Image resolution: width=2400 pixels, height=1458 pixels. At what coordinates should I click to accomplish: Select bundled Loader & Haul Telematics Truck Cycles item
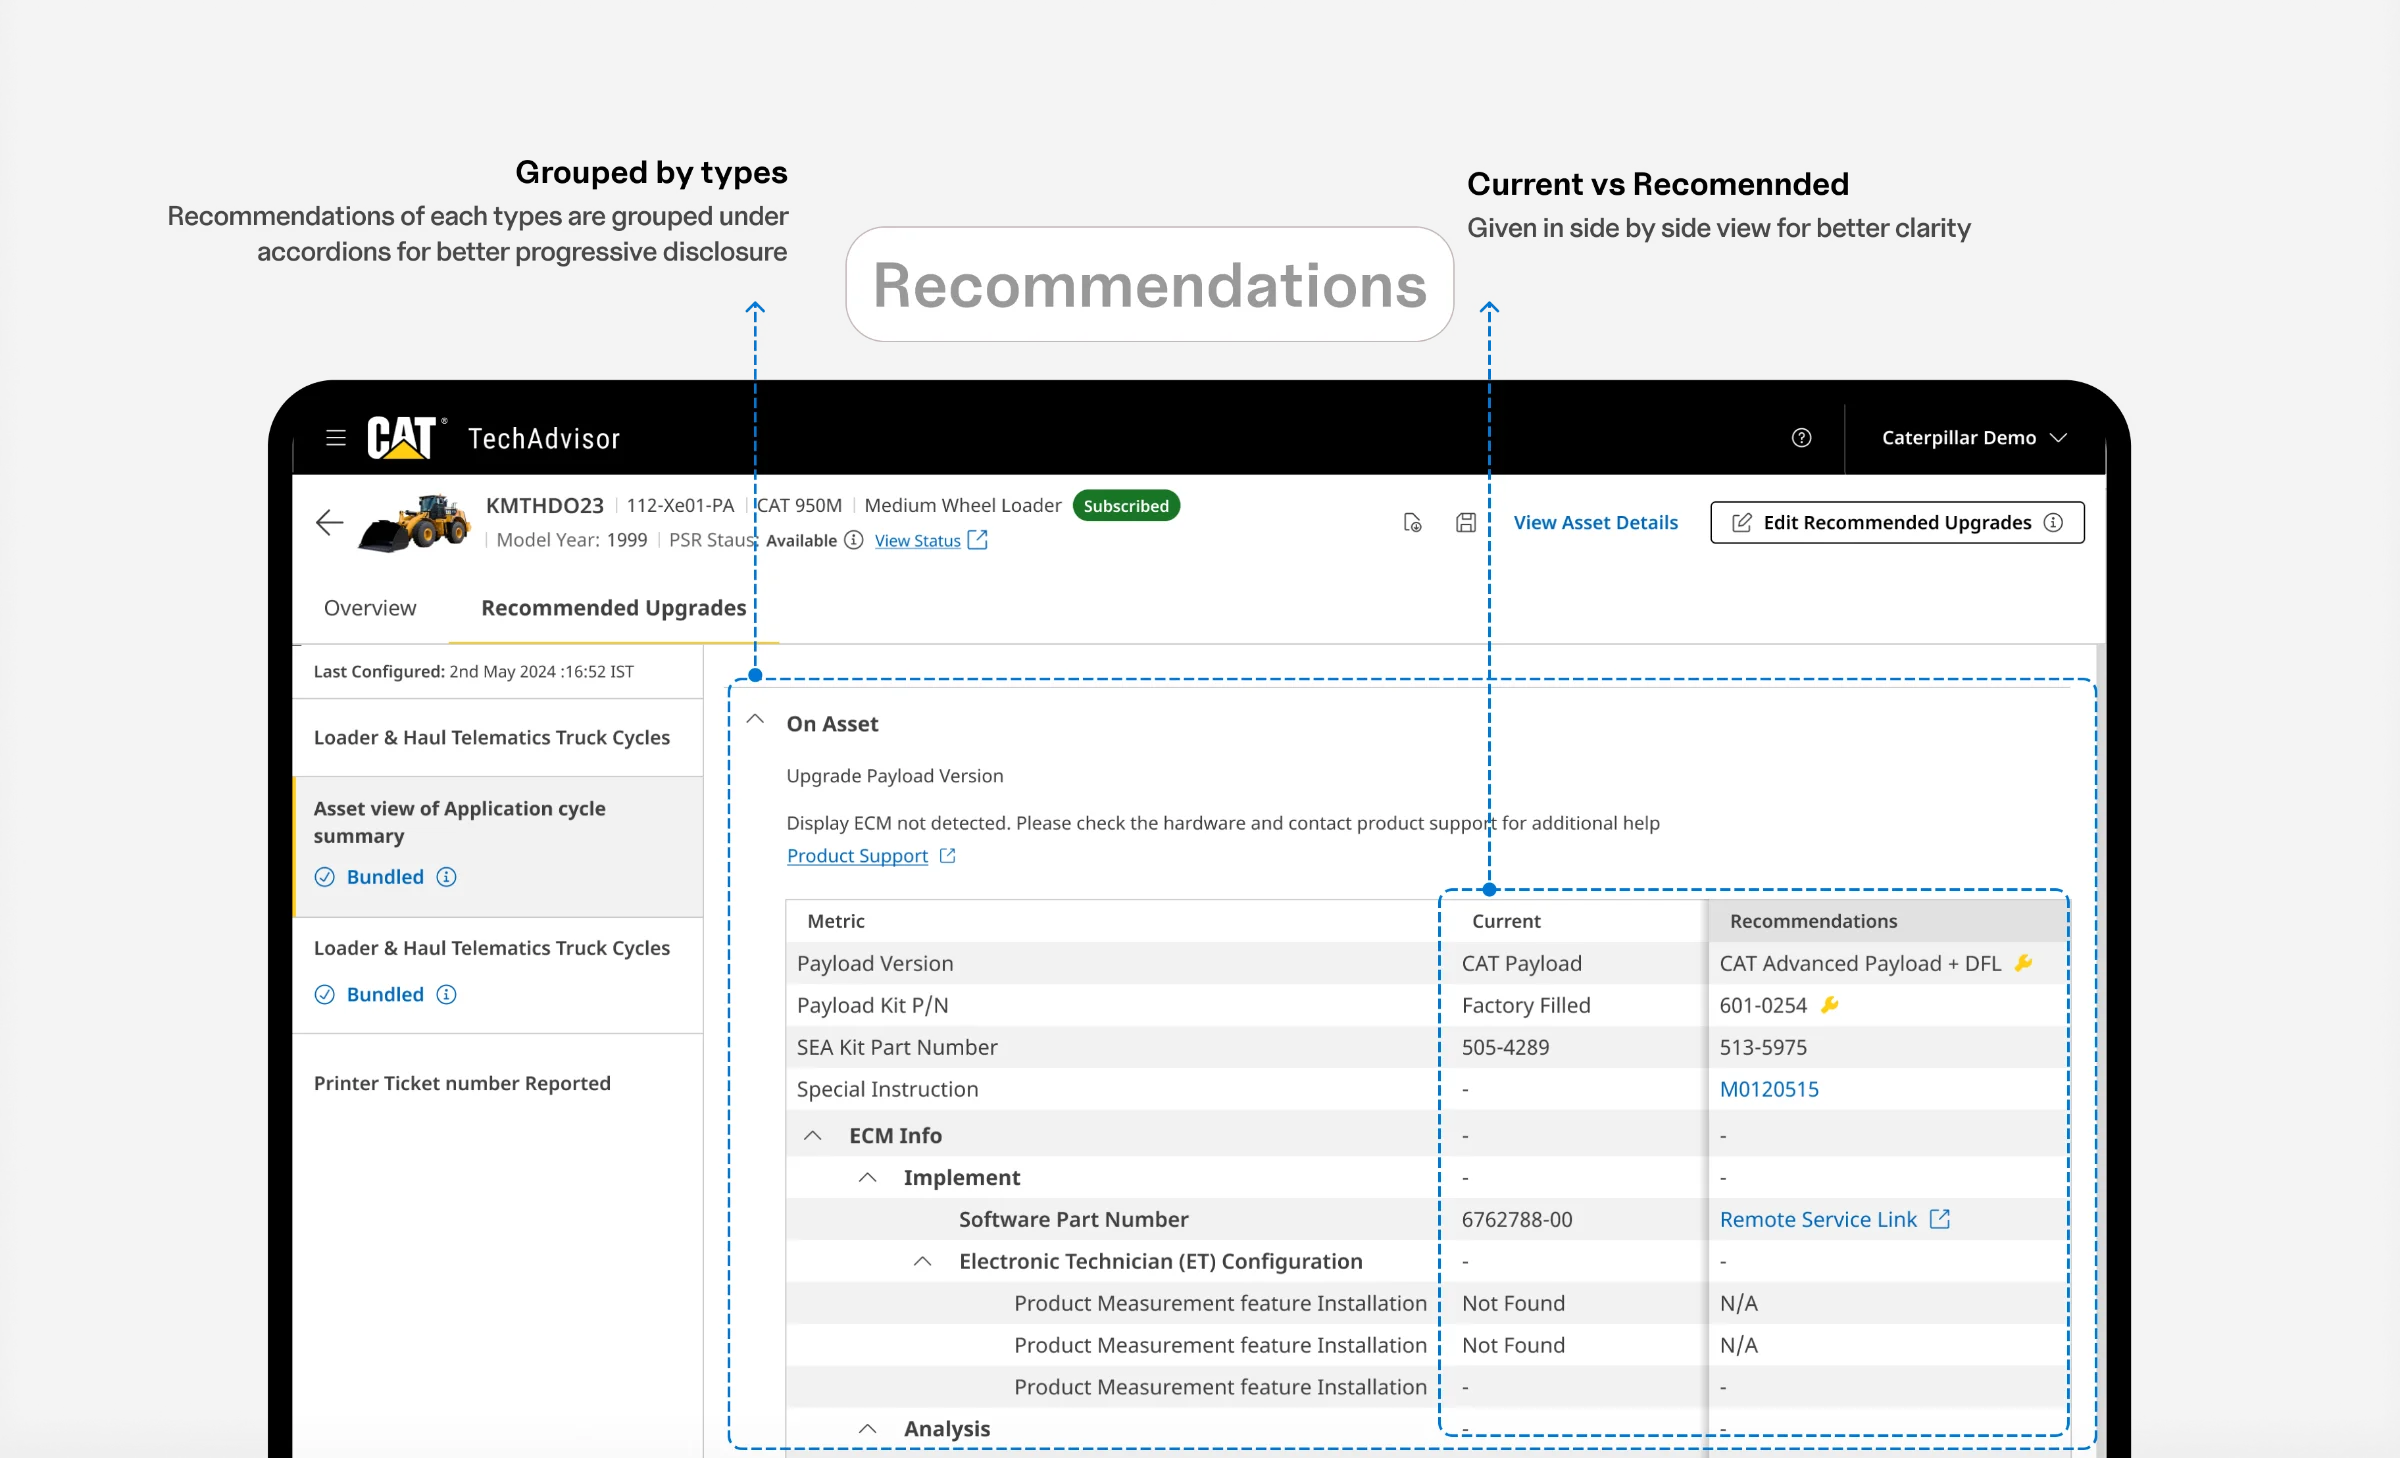pyautogui.click(x=498, y=975)
